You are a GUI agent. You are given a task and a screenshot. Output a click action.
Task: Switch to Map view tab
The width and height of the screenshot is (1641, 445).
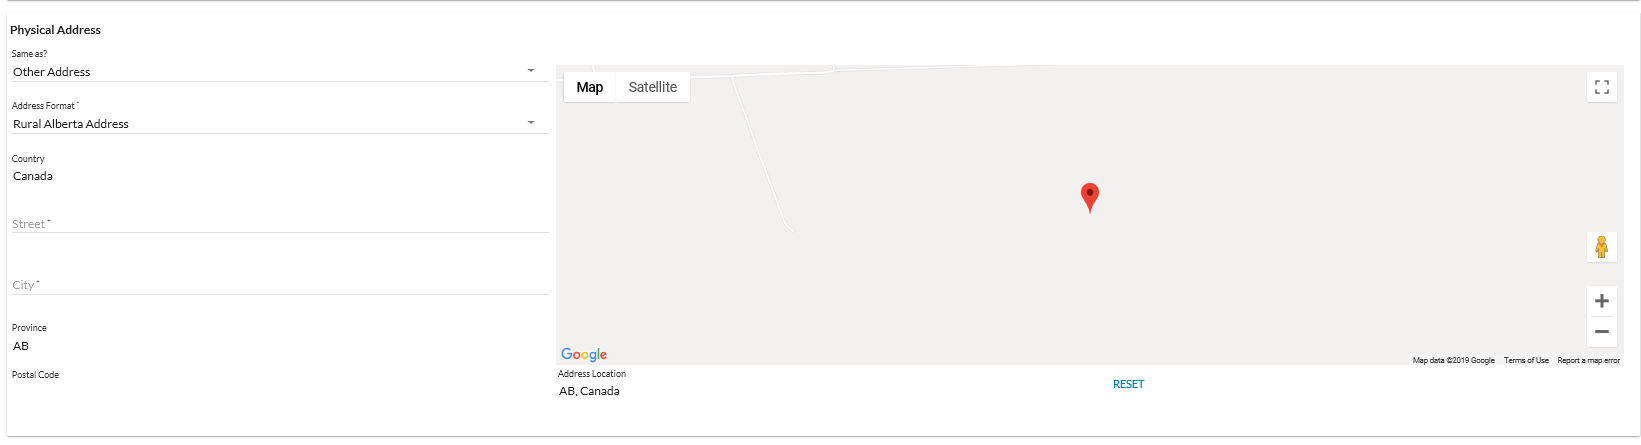590,87
